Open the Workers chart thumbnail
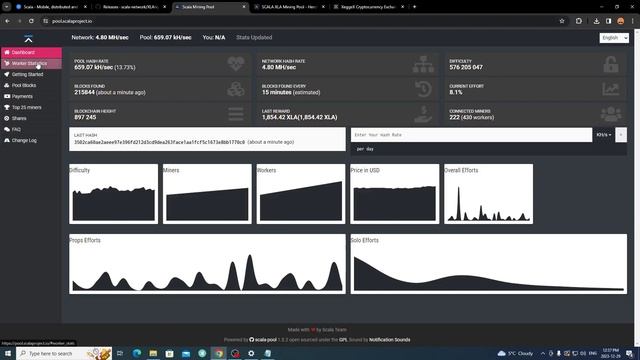This screenshot has width=640, height=360. click(301, 194)
